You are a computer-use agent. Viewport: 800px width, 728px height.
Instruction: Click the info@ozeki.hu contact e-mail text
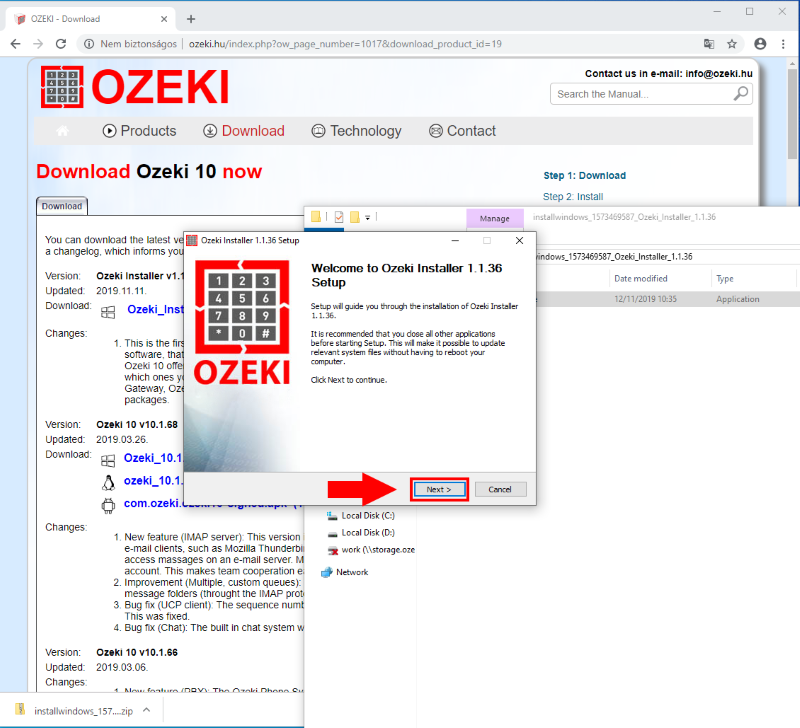(x=719, y=73)
